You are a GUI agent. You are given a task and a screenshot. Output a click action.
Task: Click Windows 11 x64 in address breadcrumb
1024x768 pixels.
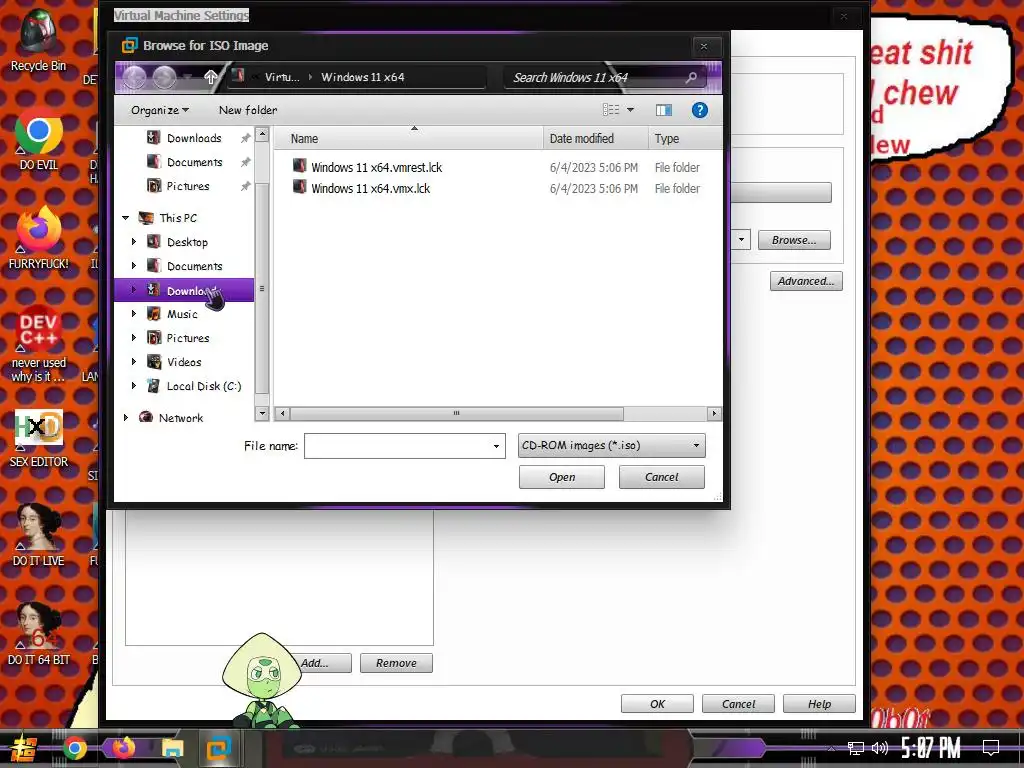click(362, 77)
